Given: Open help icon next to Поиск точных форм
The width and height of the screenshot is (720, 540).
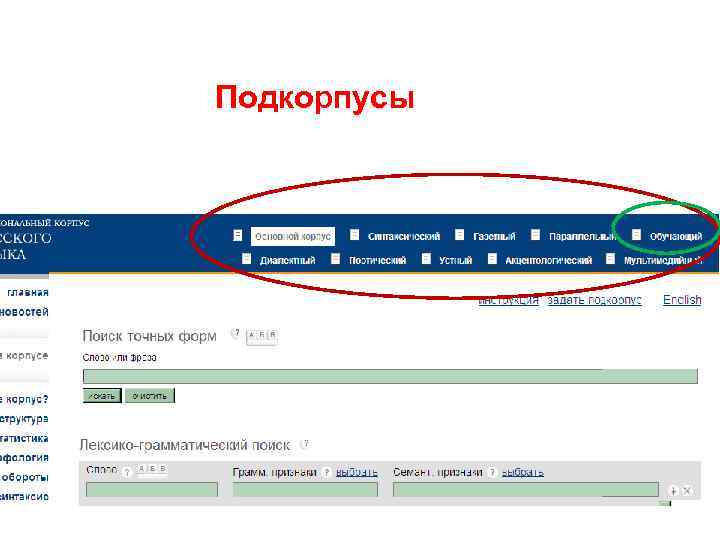Looking at the screenshot, I should (236, 333).
